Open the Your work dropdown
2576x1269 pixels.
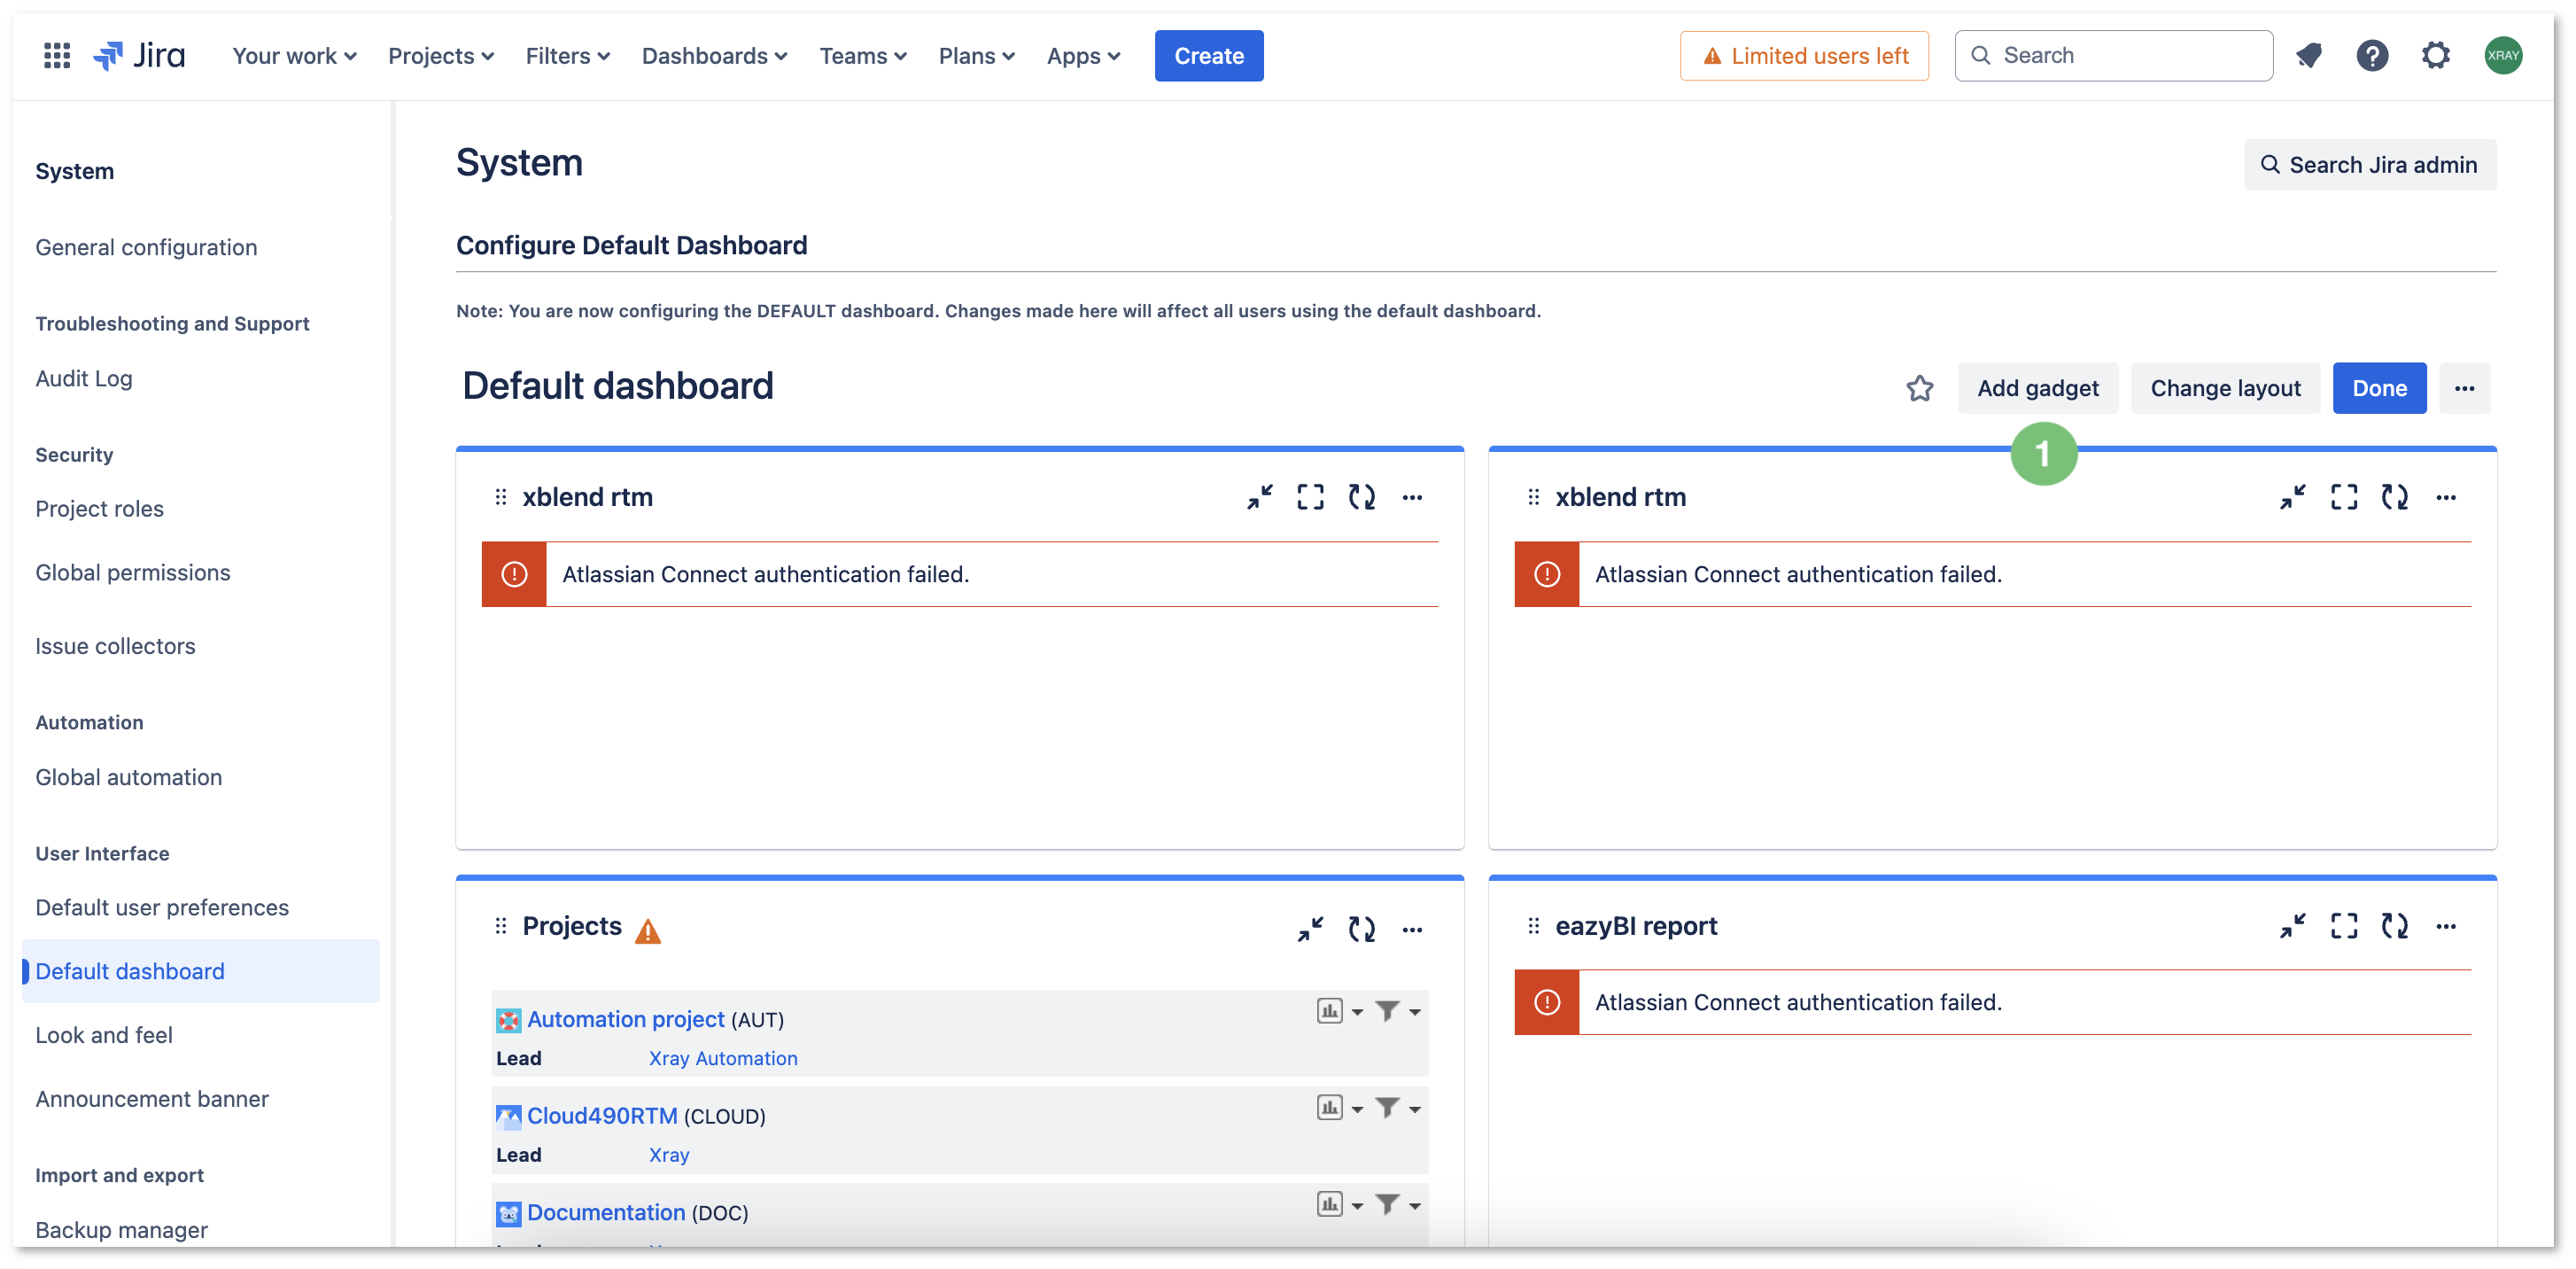294,56
